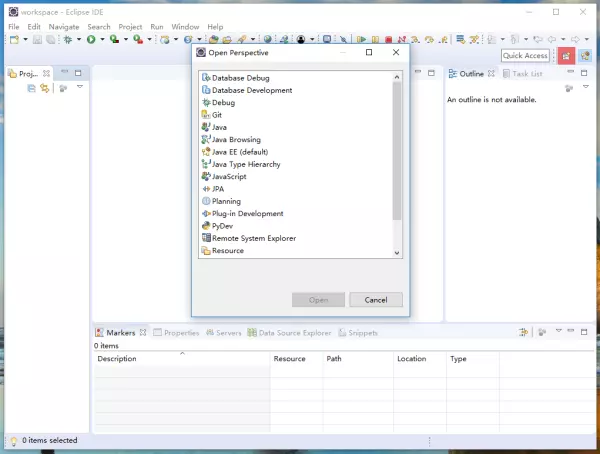Viewport: 600px width, 454px height.
Task: Click the External Tools run icon
Action: point(138,39)
